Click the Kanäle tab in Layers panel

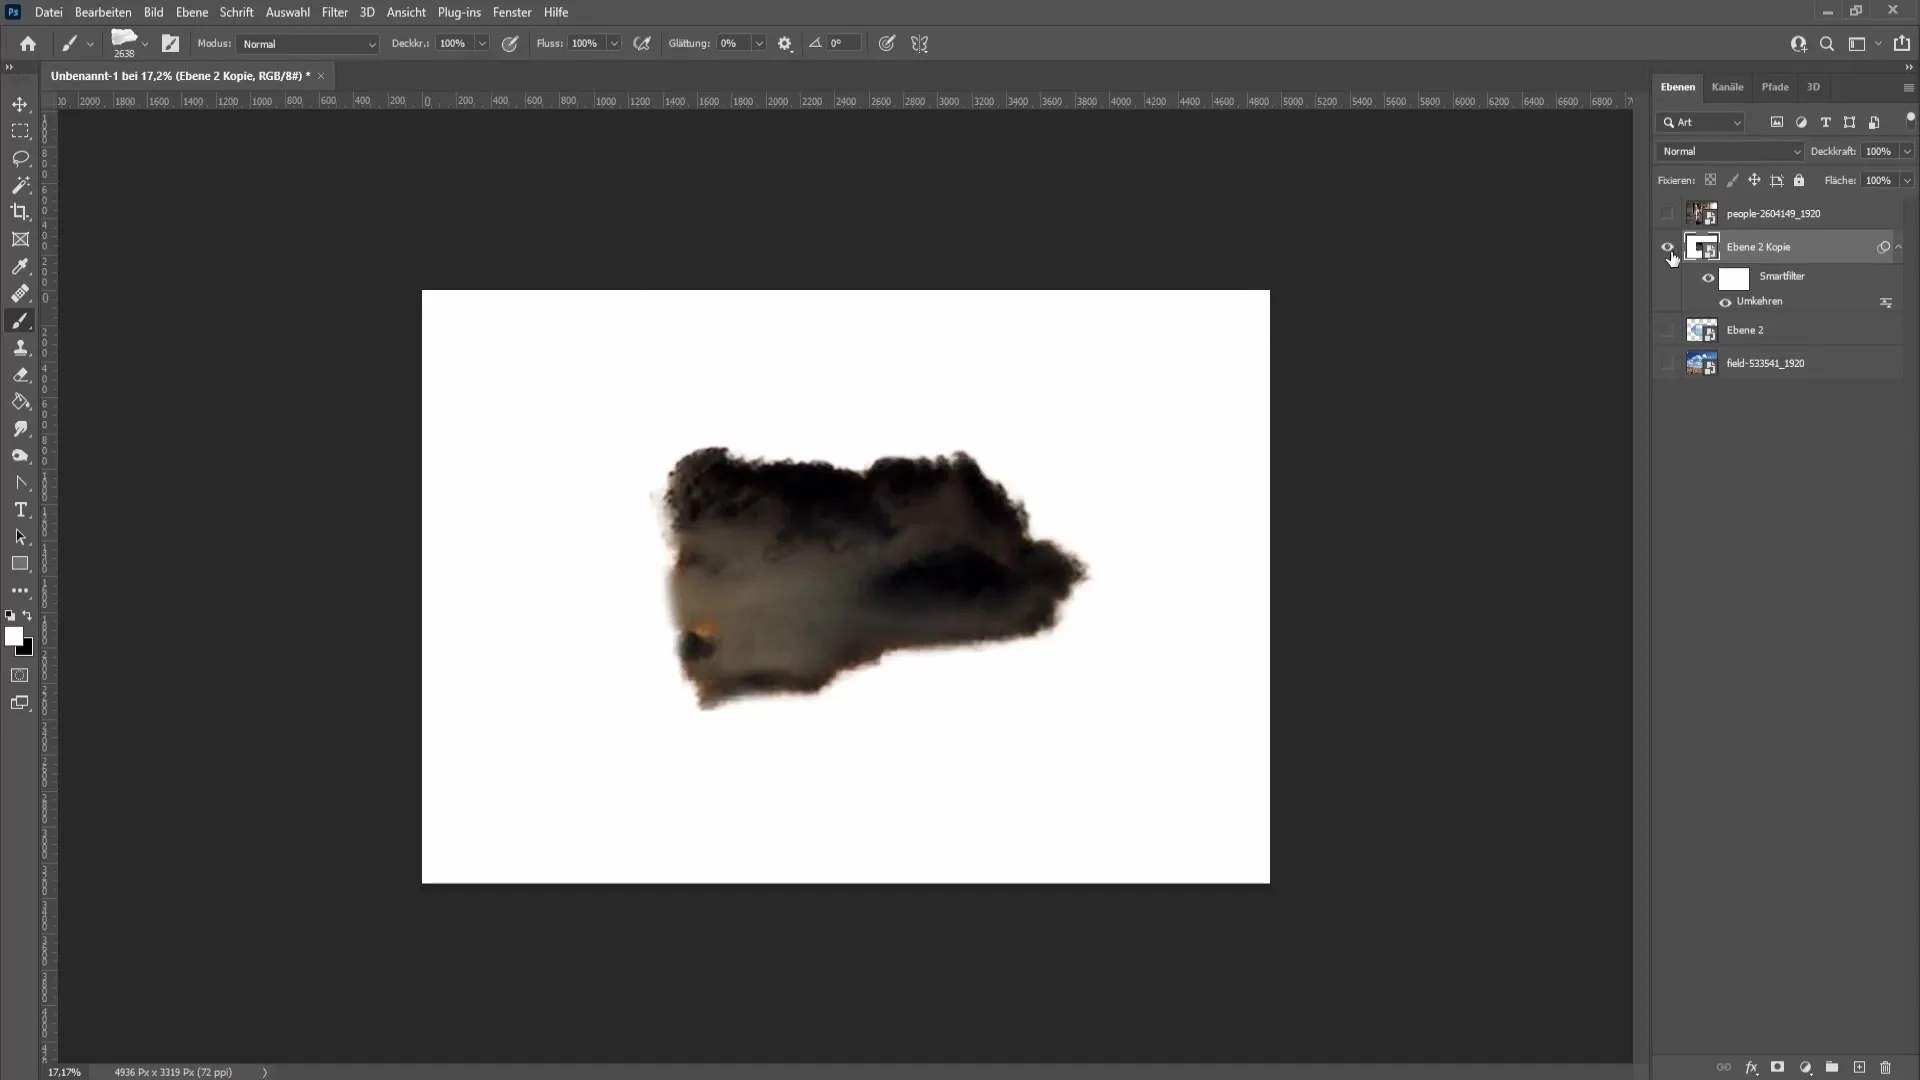[1727, 86]
